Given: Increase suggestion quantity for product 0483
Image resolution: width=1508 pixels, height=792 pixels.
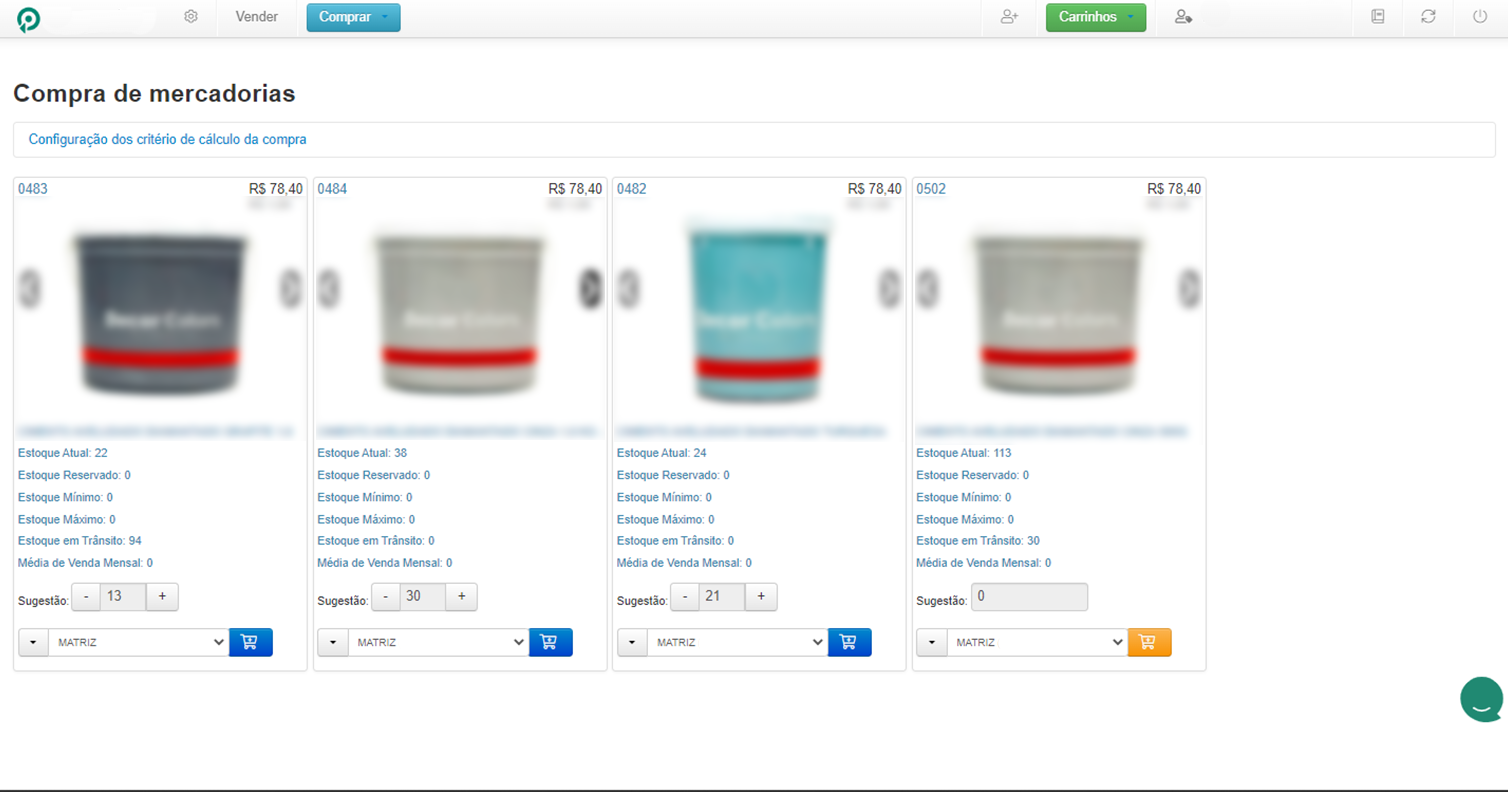Looking at the screenshot, I should pos(162,597).
